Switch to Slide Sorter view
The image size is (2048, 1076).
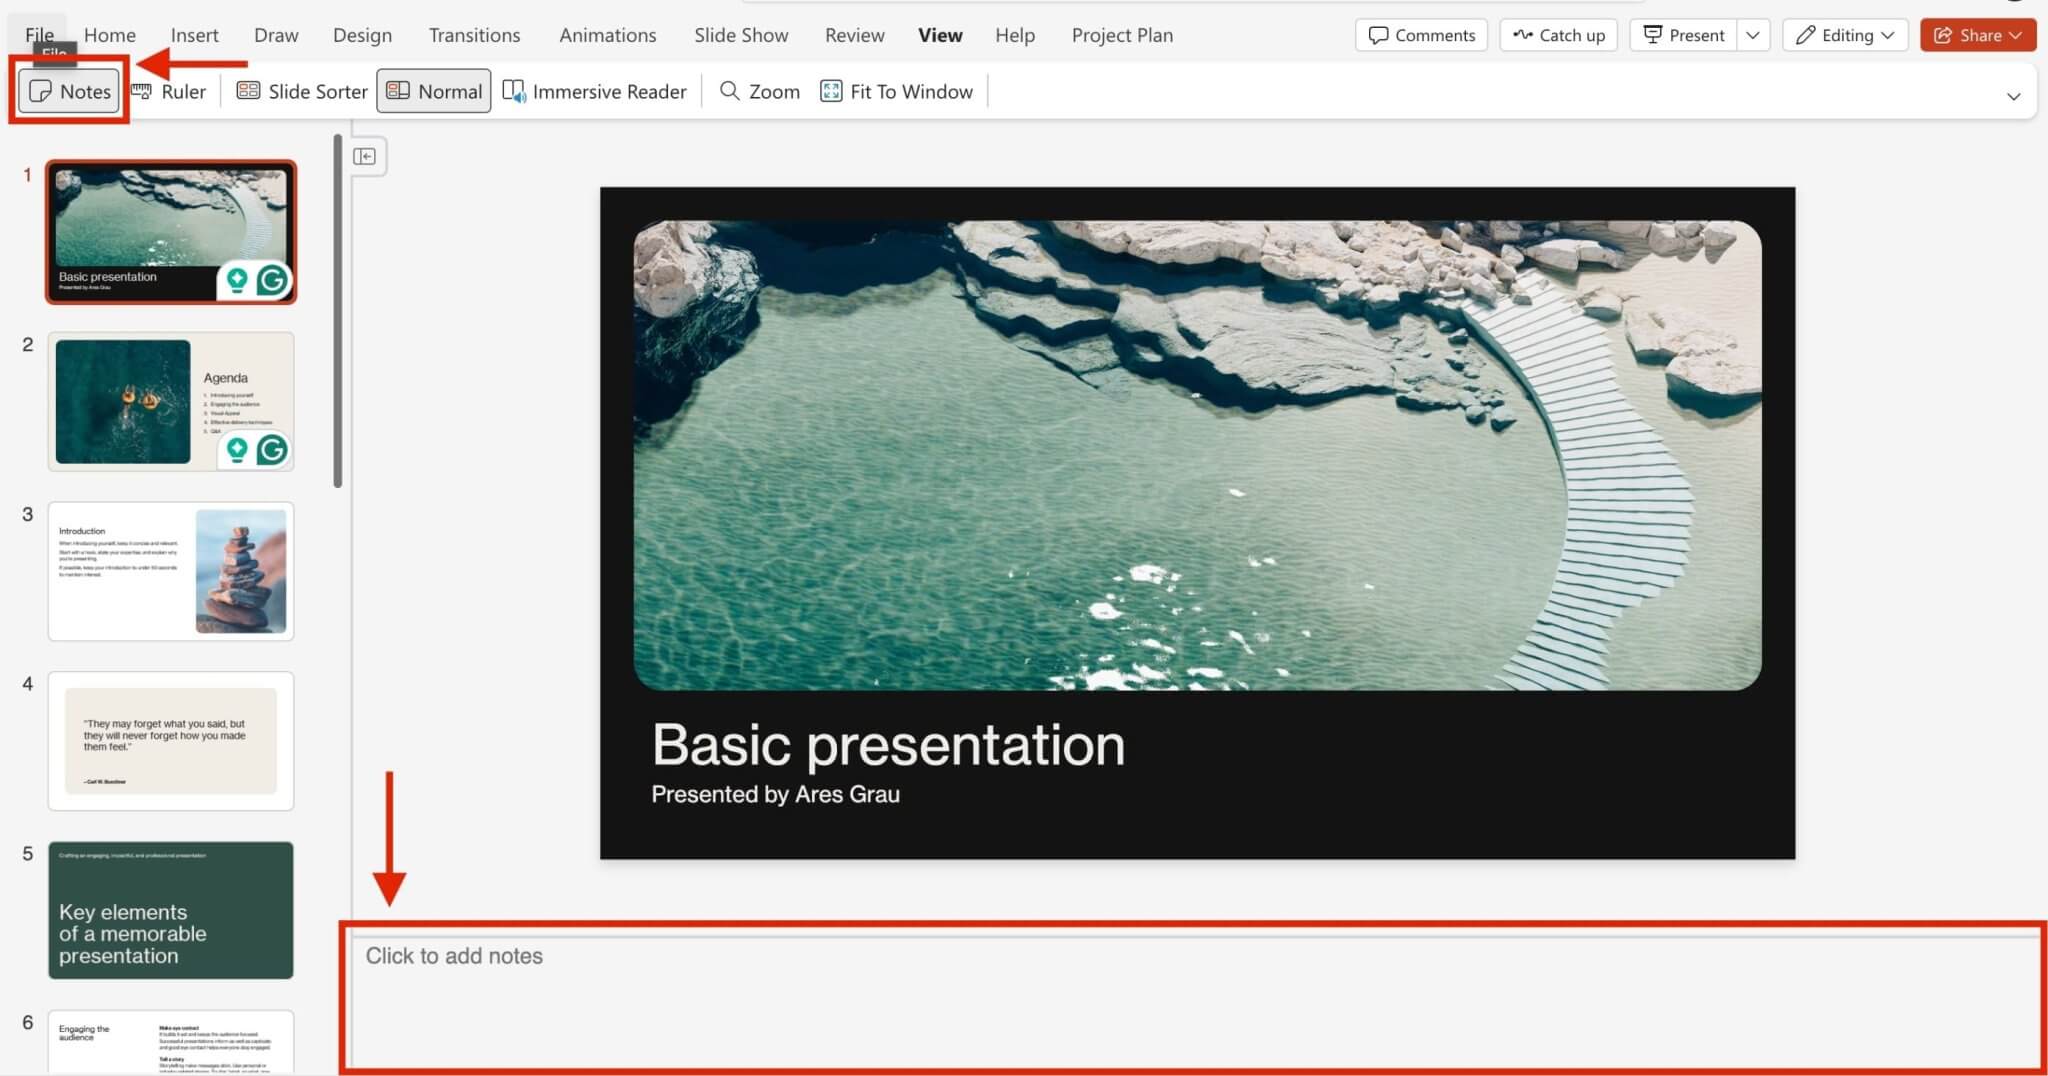(300, 90)
